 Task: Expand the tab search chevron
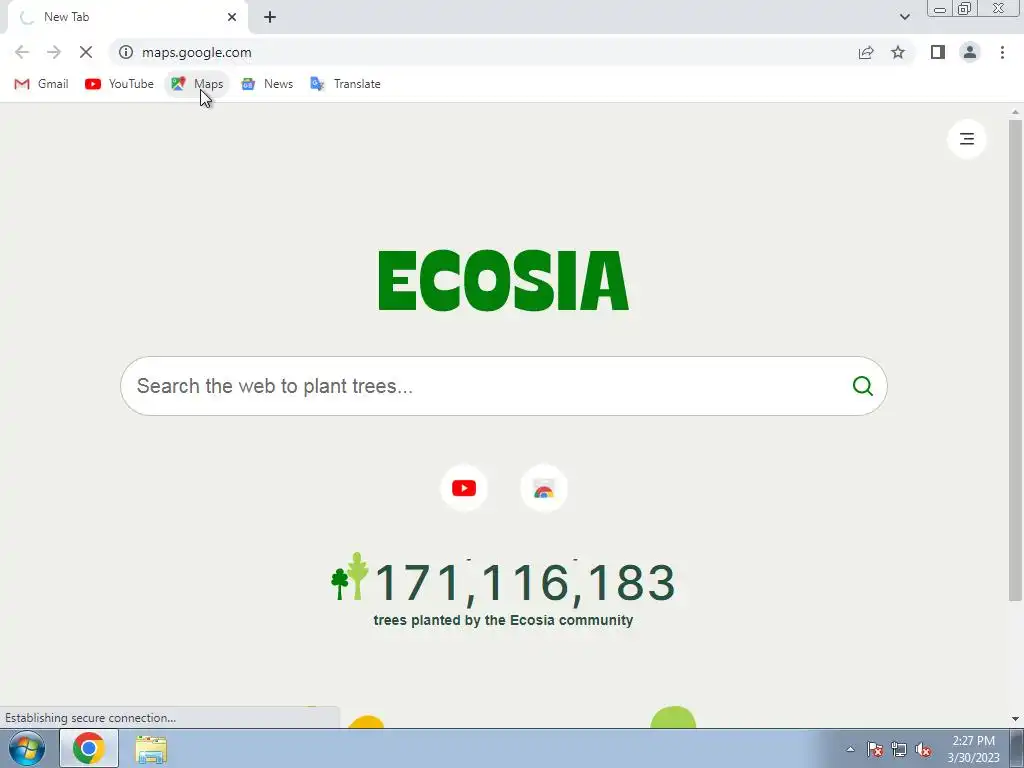point(904,17)
